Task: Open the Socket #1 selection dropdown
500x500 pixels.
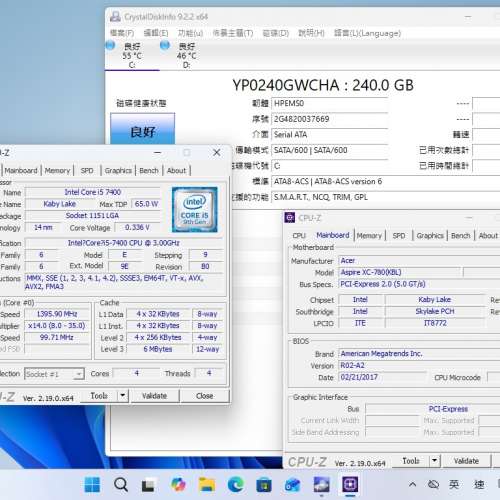Action: (x=54, y=374)
